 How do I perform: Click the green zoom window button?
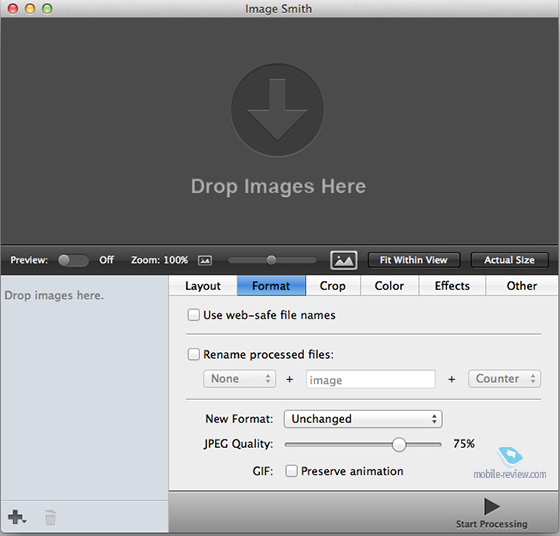47,9
